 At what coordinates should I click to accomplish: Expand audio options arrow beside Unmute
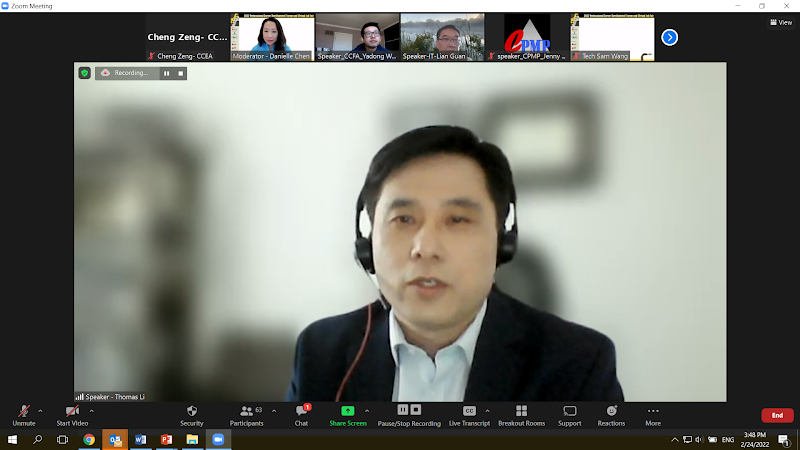pos(40,411)
